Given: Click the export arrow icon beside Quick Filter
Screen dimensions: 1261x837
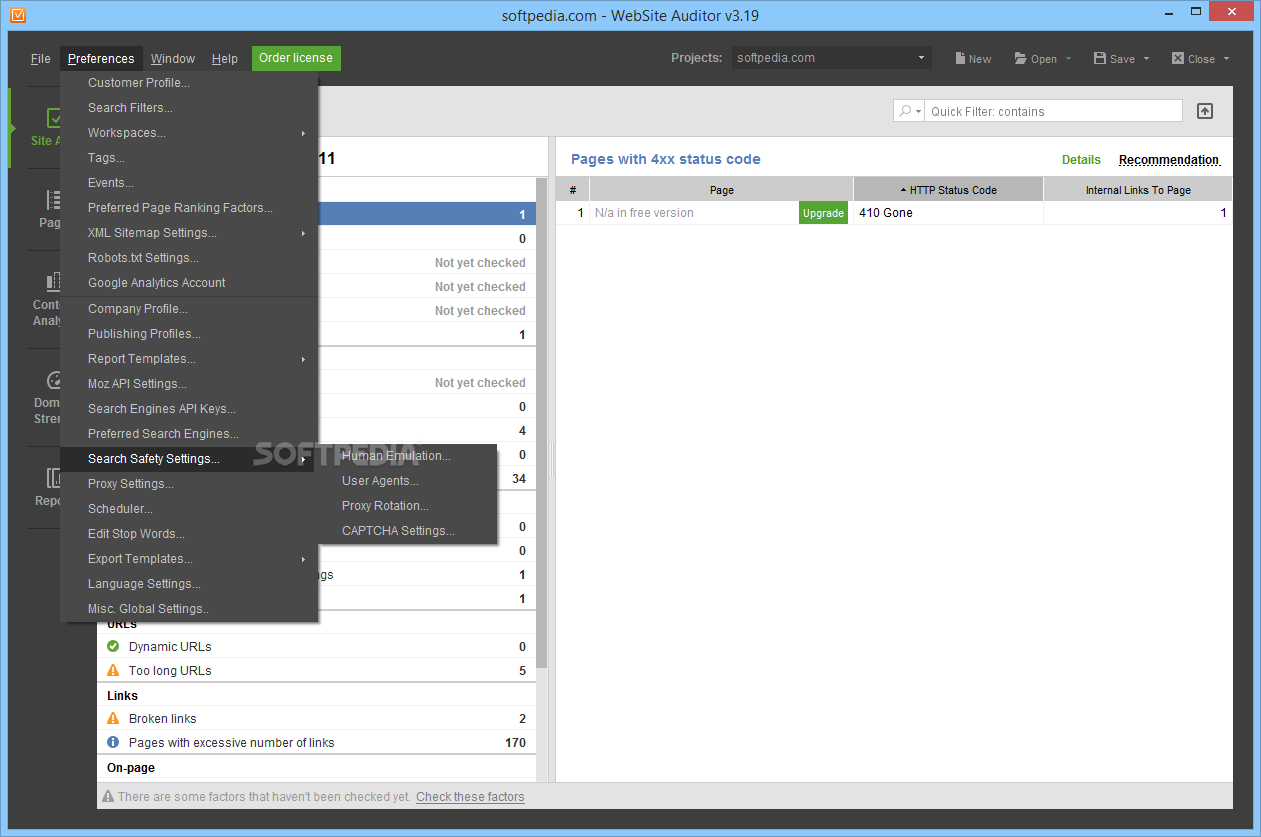Looking at the screenshot, I should pos(1205,111).
